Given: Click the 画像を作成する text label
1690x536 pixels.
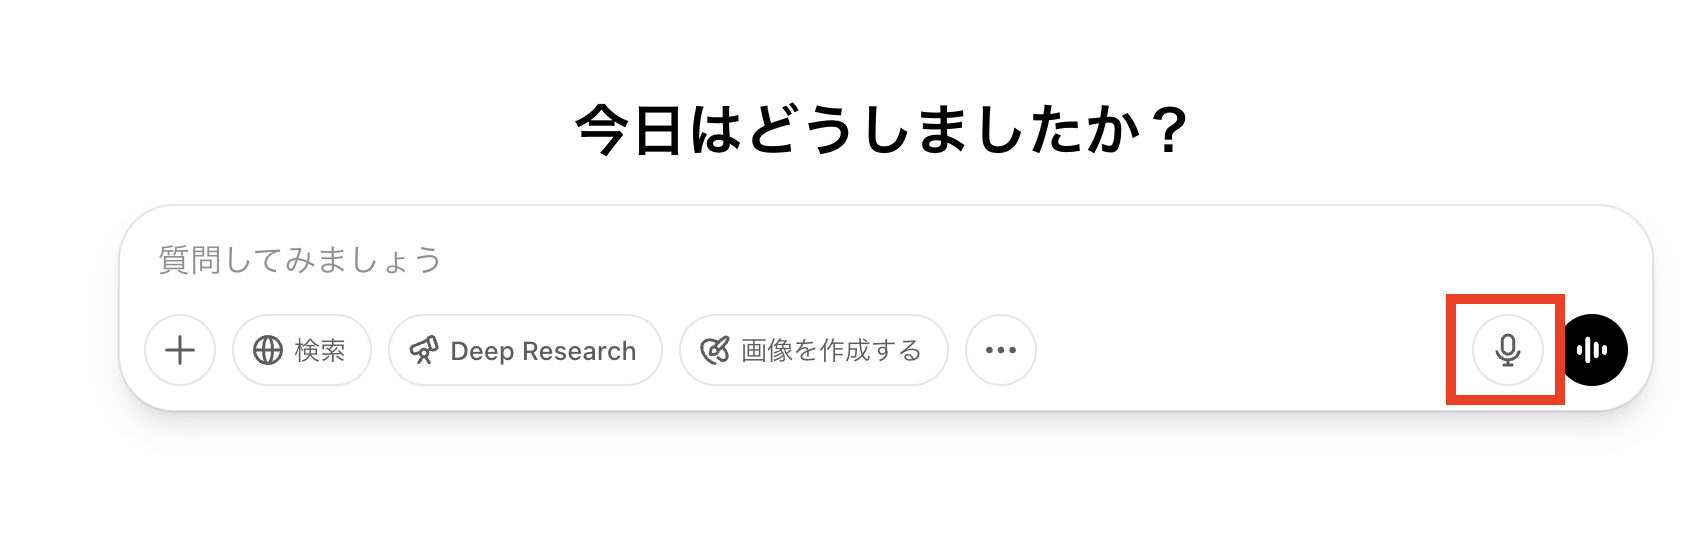Looking at the screenshot, I should click(831, 350).
